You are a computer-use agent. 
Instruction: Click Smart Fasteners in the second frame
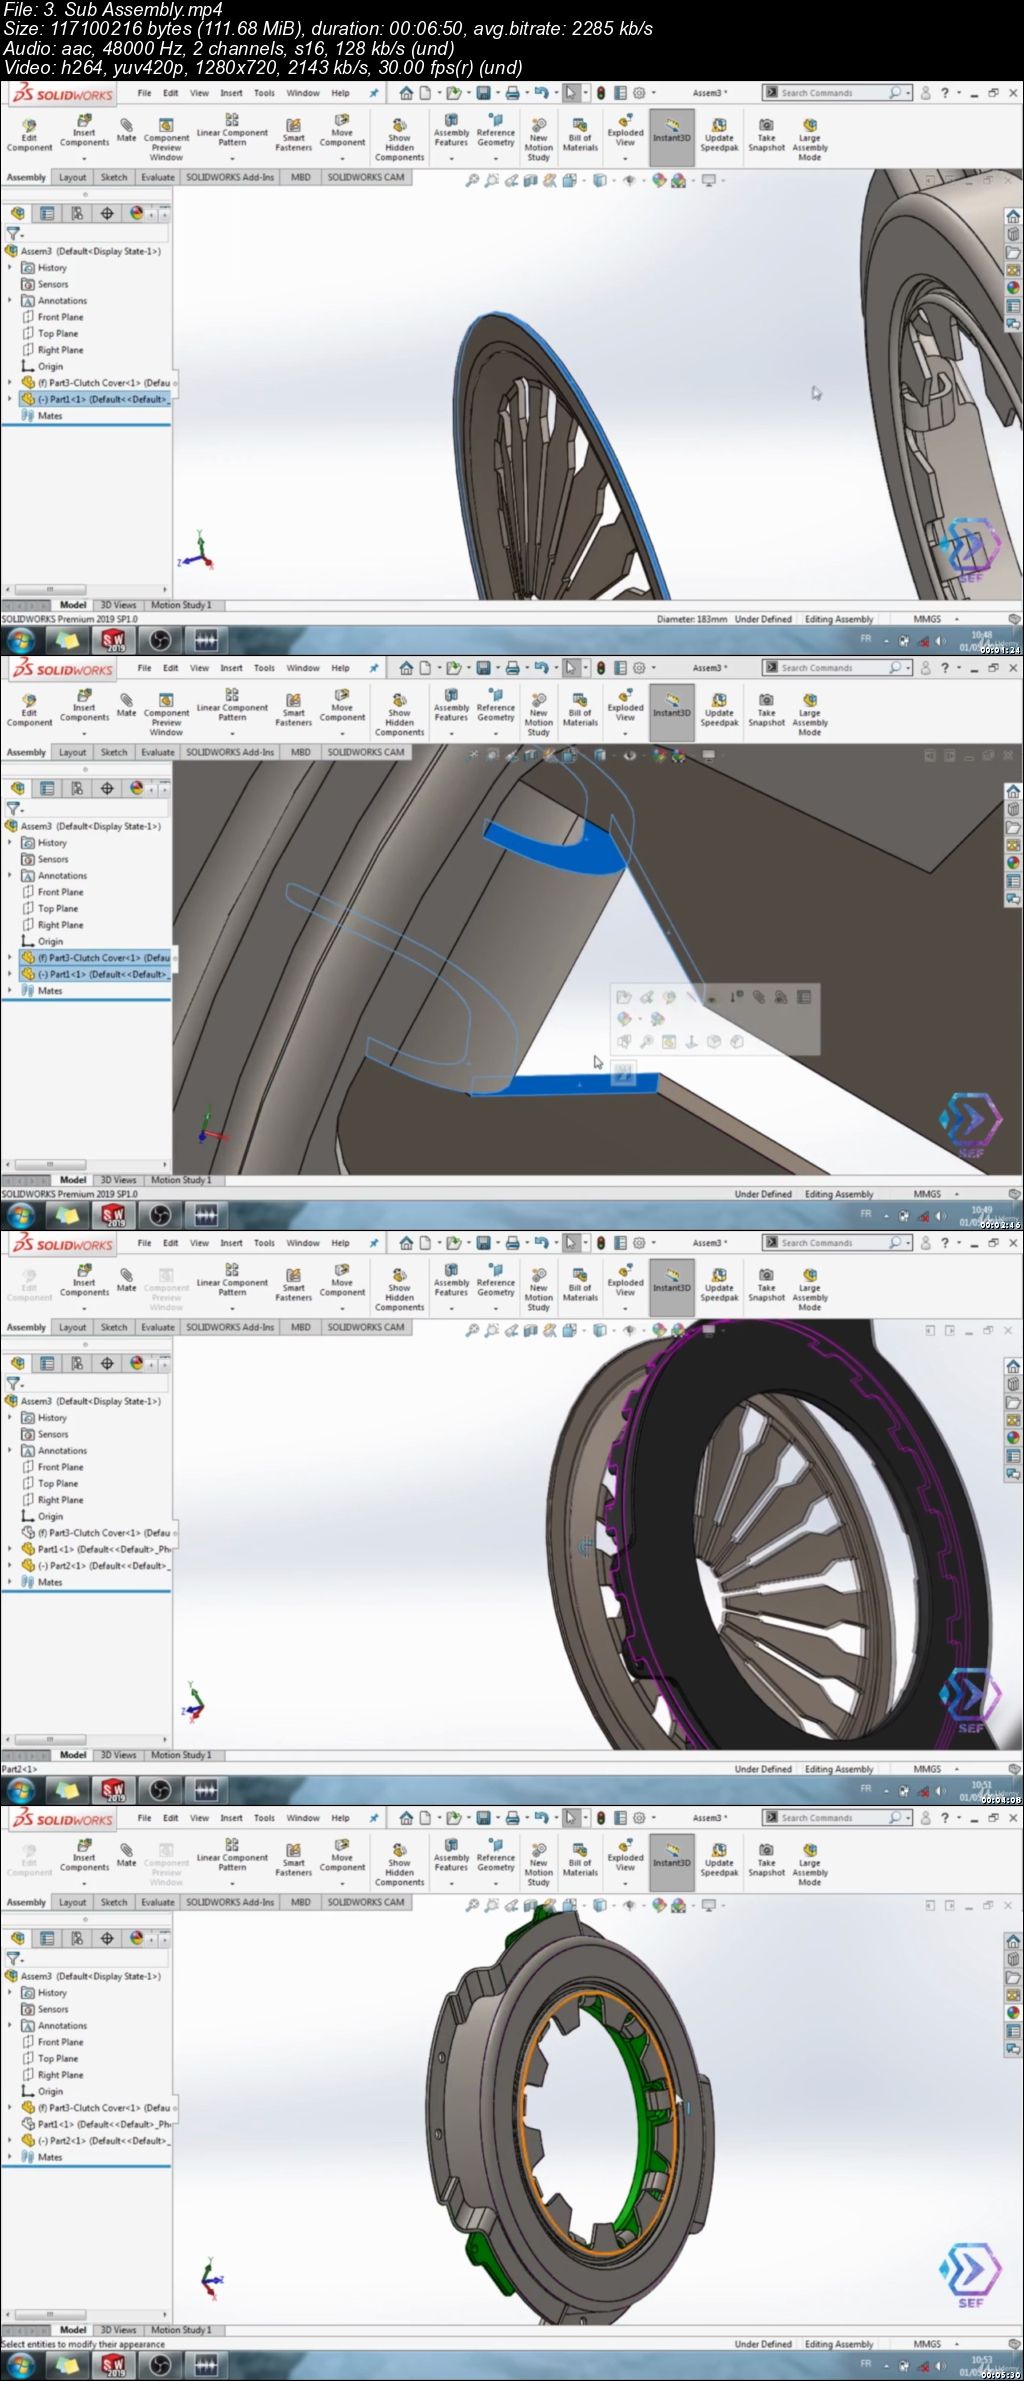293,709
